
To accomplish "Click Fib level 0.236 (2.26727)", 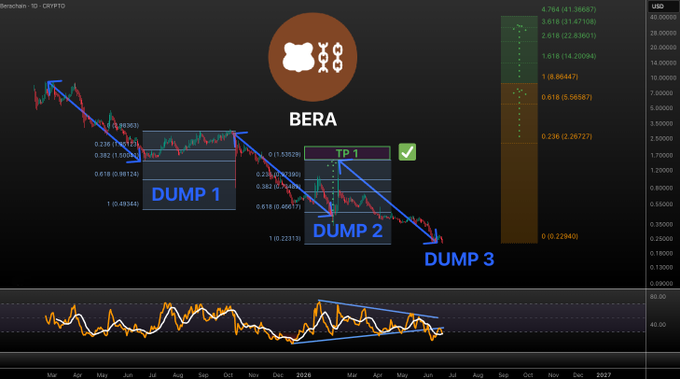I will click(566, 136).
